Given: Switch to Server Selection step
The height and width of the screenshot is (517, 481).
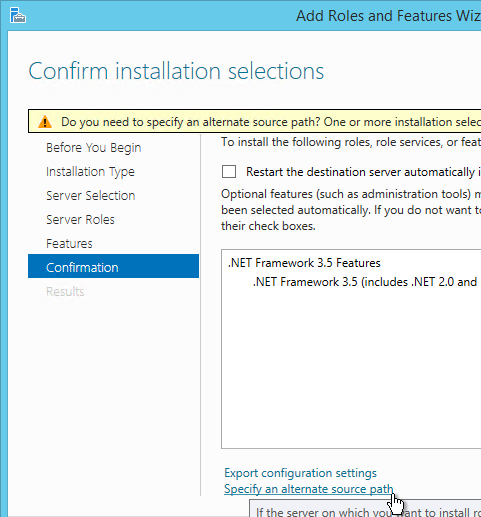Looking at the screenshot, I should point(91,196).
